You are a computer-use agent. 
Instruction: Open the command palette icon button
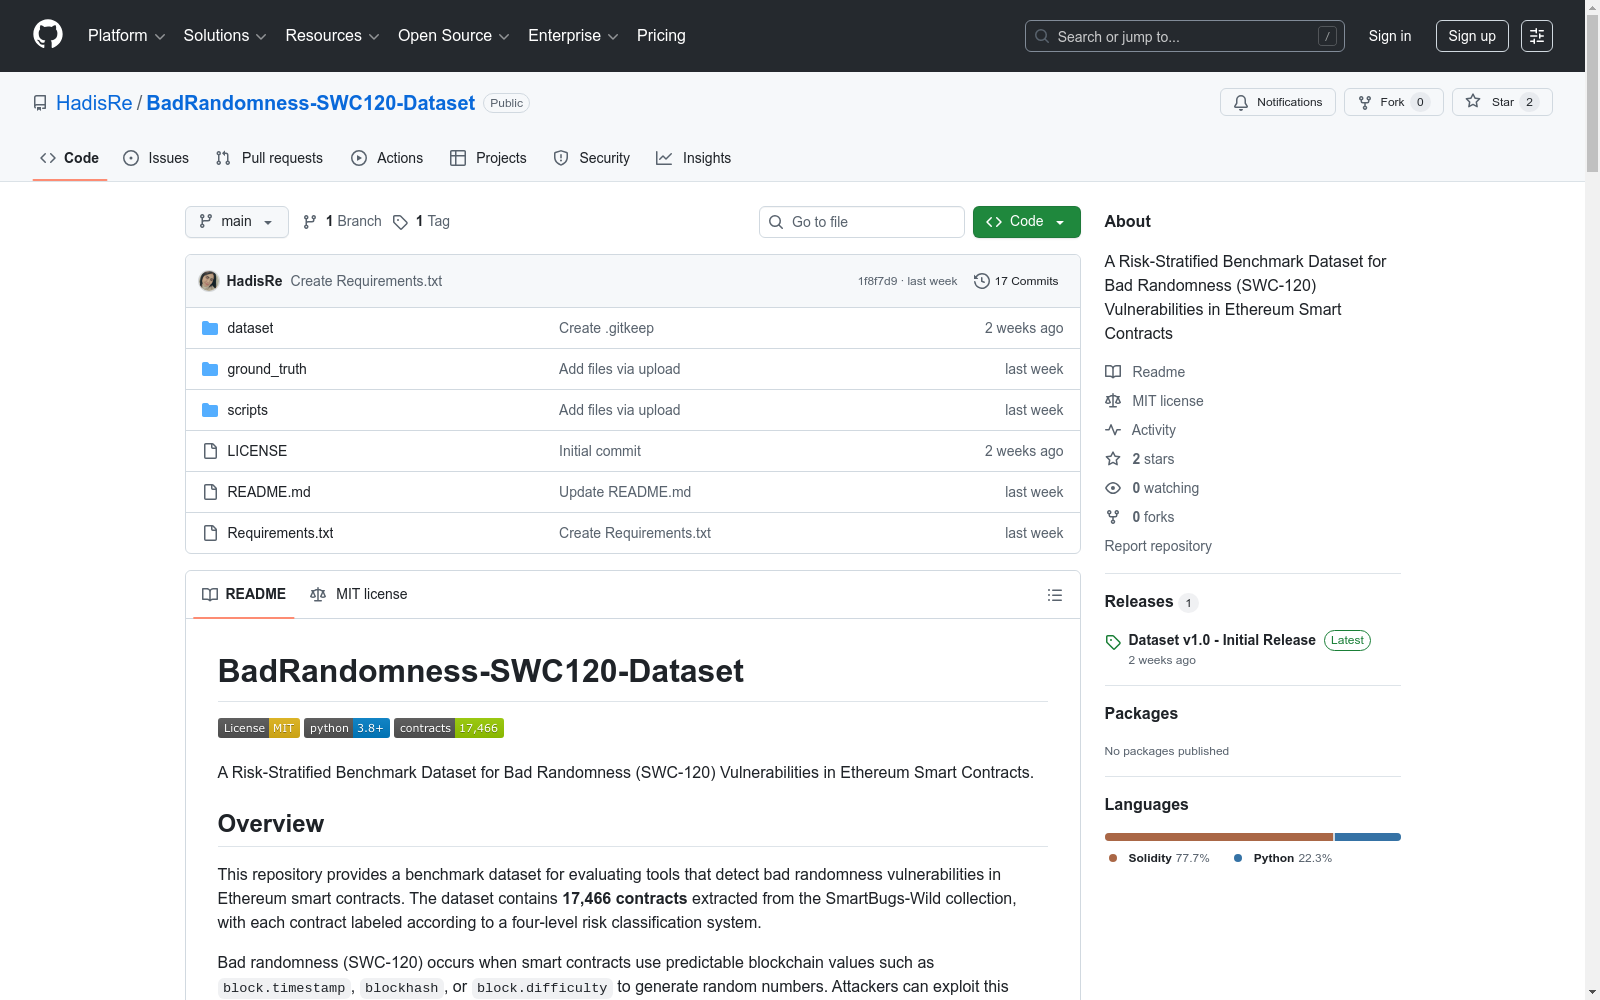pos(1536,36)
